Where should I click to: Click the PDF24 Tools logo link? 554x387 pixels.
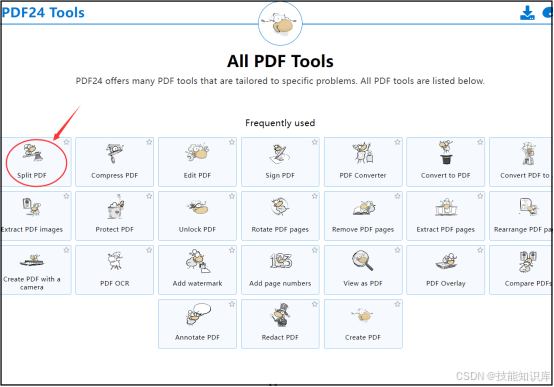click(43, 13)
